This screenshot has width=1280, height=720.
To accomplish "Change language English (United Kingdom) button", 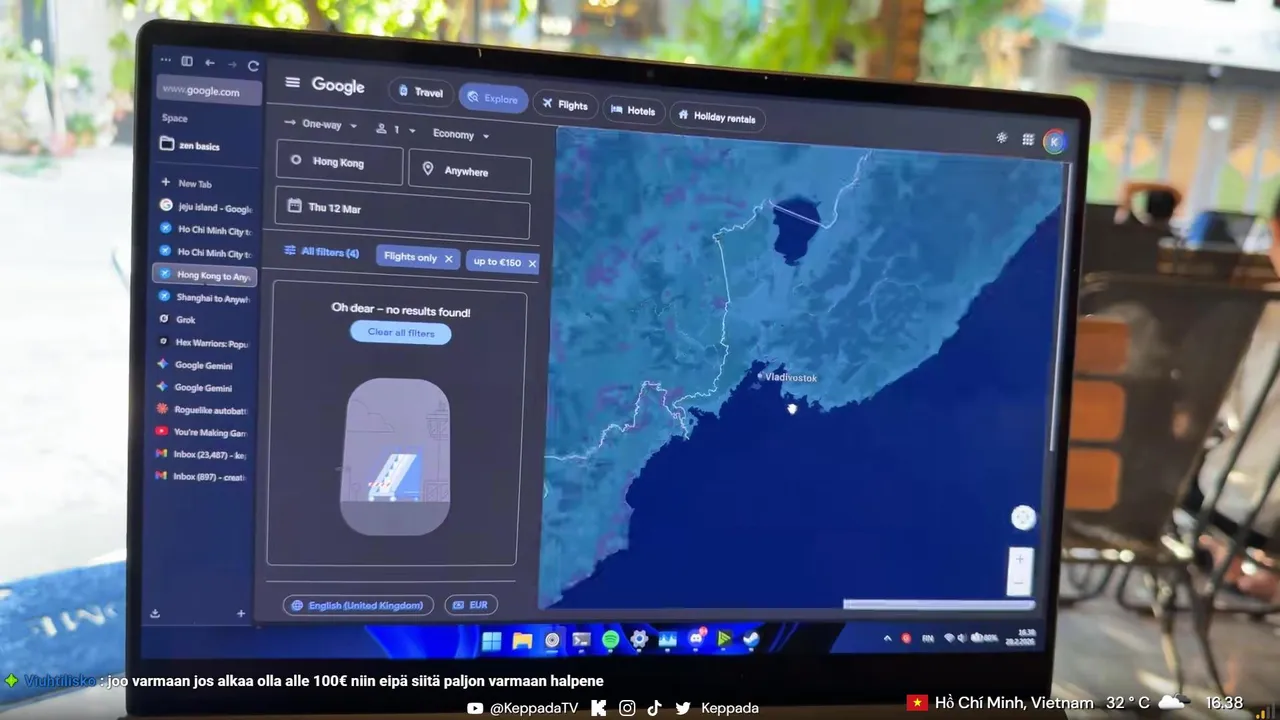I will (359, 605).
